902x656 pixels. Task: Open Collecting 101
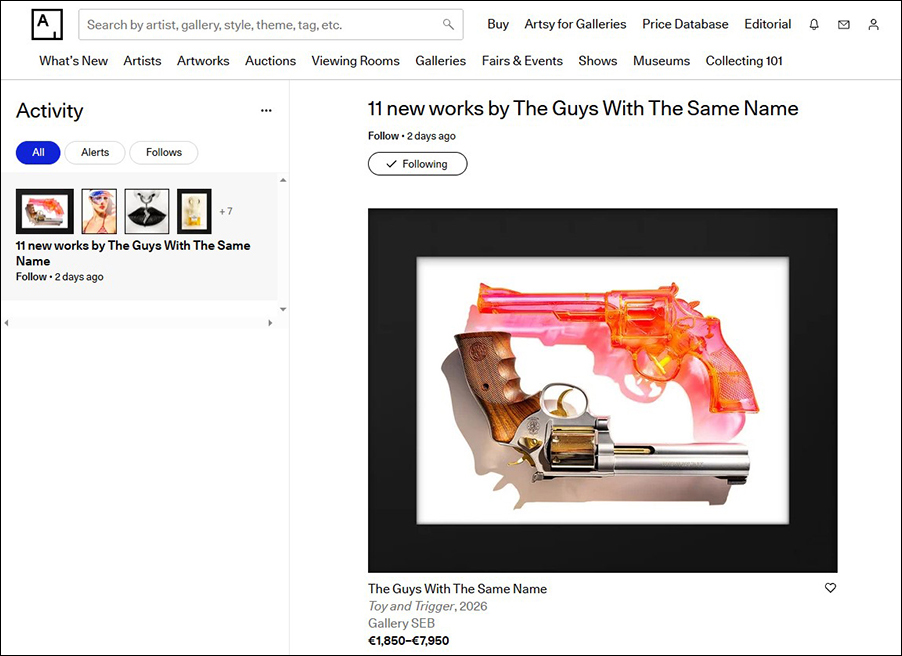(744, 61)
